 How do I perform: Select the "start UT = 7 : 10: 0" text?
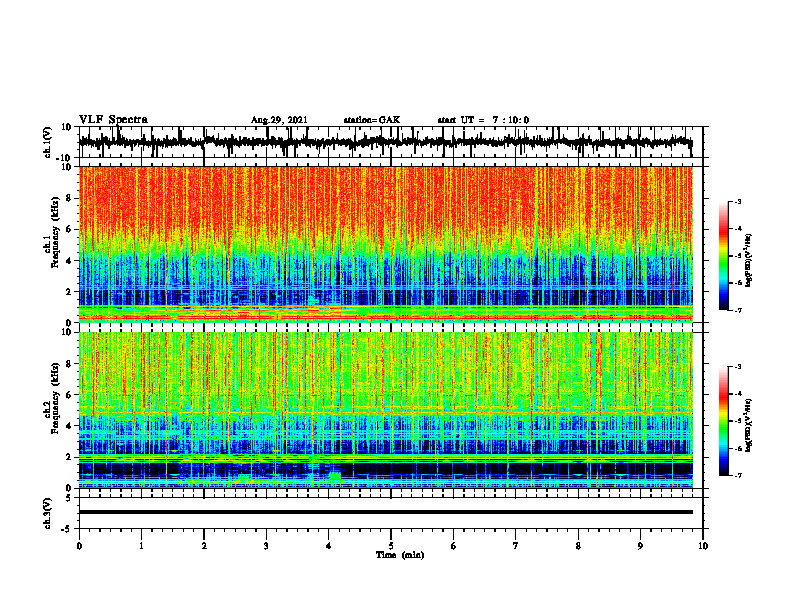point(483,120)
